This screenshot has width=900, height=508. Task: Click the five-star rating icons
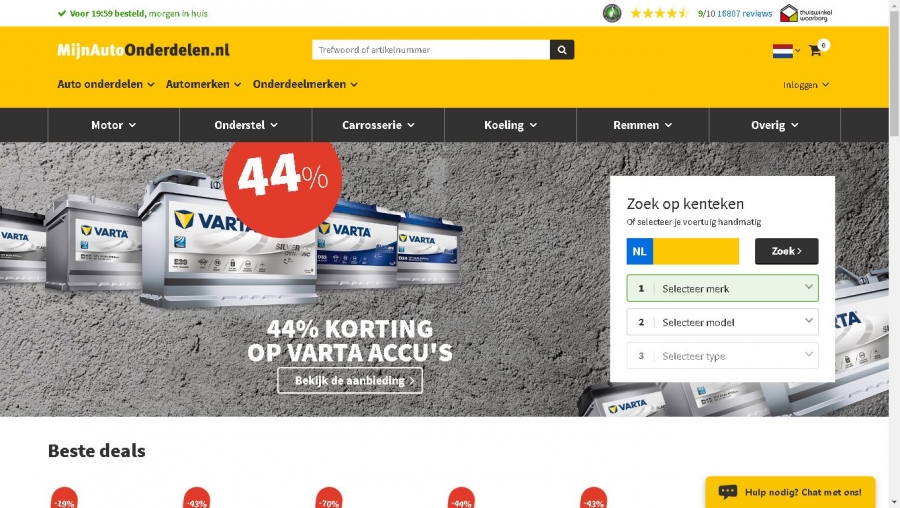coord(659,13)
